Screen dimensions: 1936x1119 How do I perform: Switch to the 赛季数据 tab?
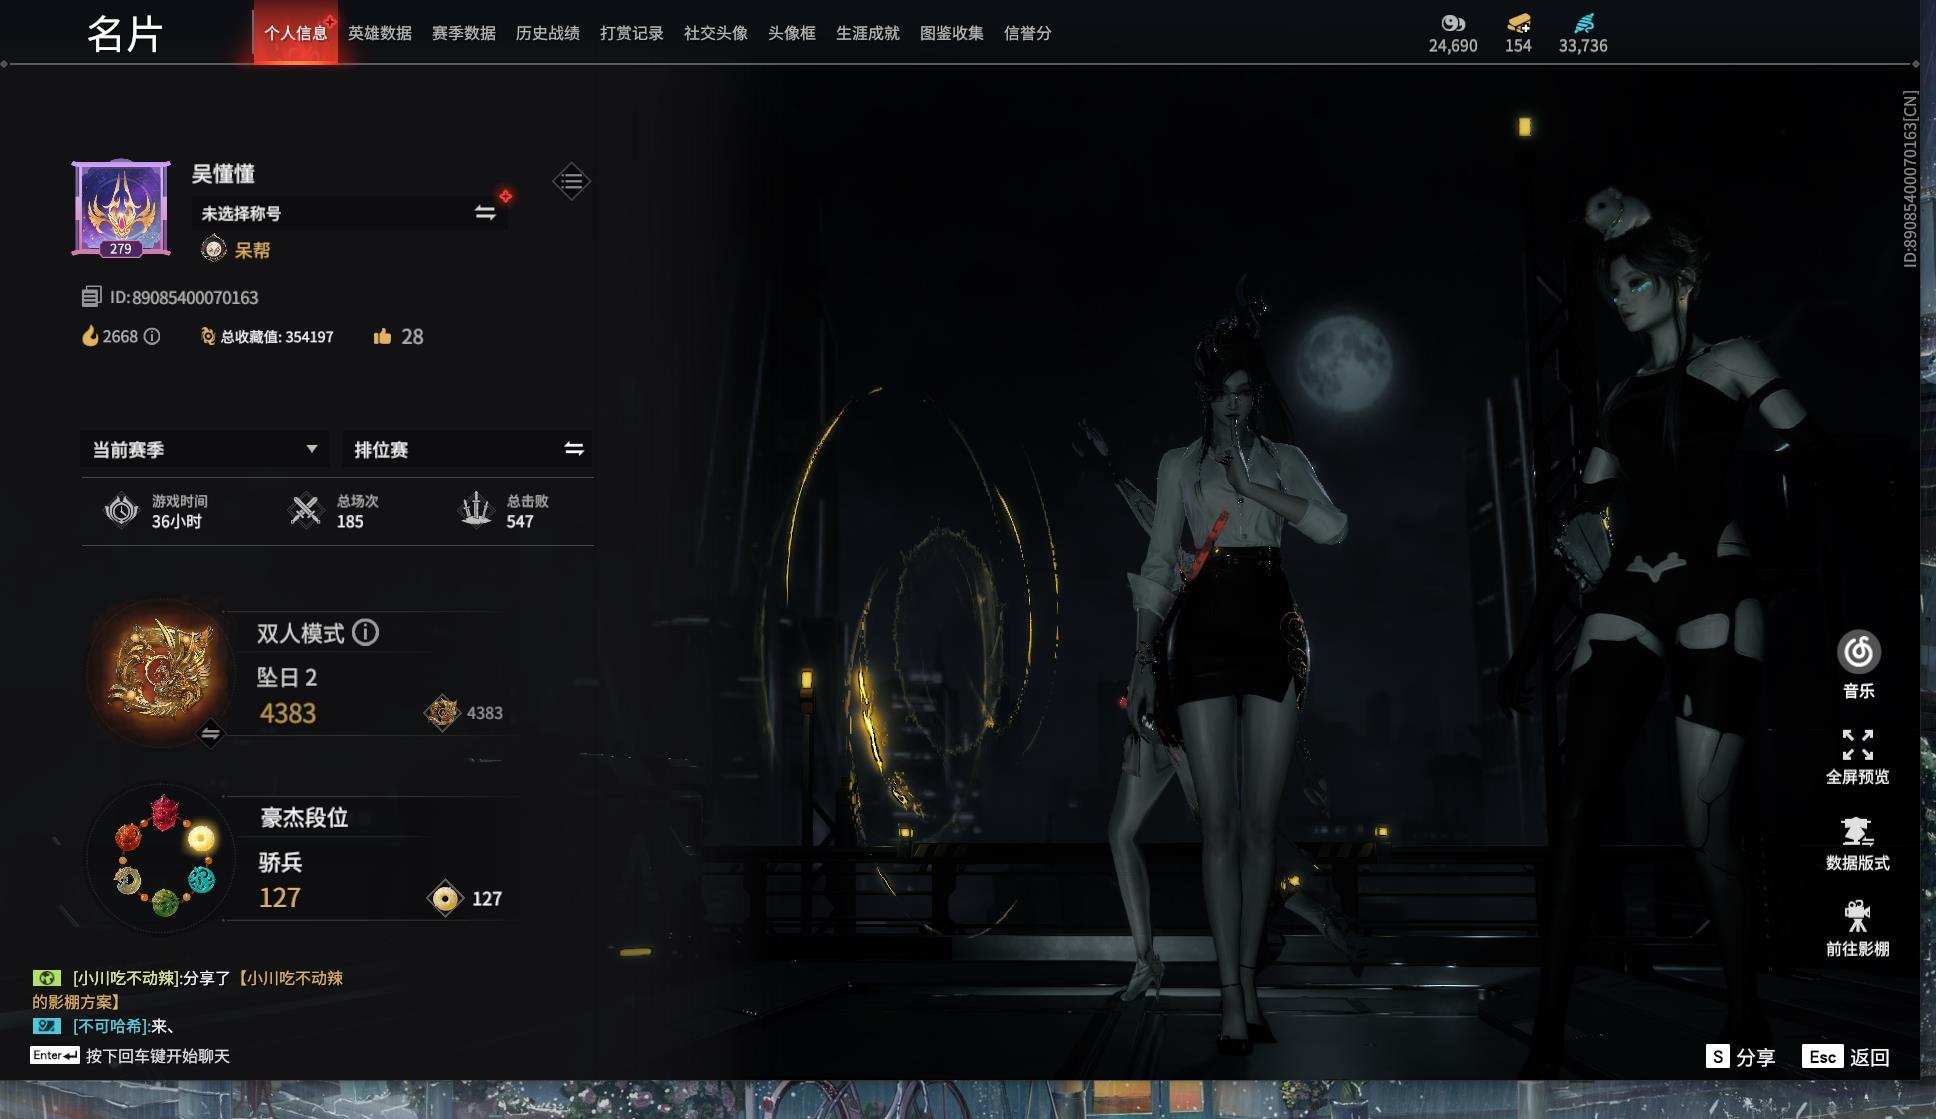464,33
